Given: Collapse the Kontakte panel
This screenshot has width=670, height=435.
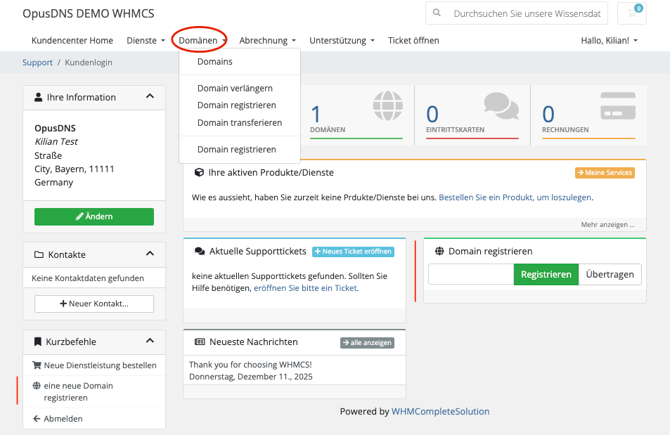Looking at the screenshot, I should point(150,254).
